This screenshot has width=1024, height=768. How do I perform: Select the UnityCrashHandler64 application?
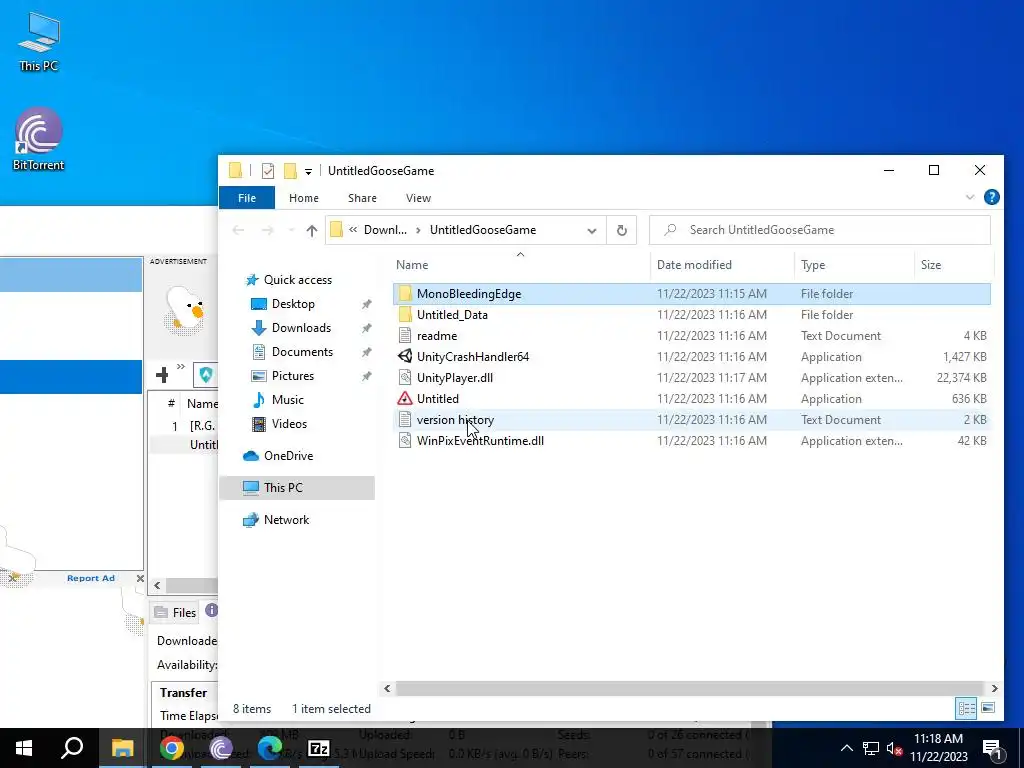[x=692, y=357]
